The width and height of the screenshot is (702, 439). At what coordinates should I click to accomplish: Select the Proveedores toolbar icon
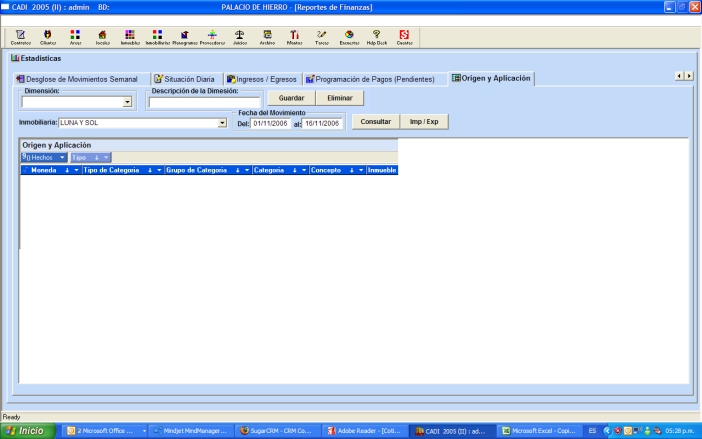(212, 36)
